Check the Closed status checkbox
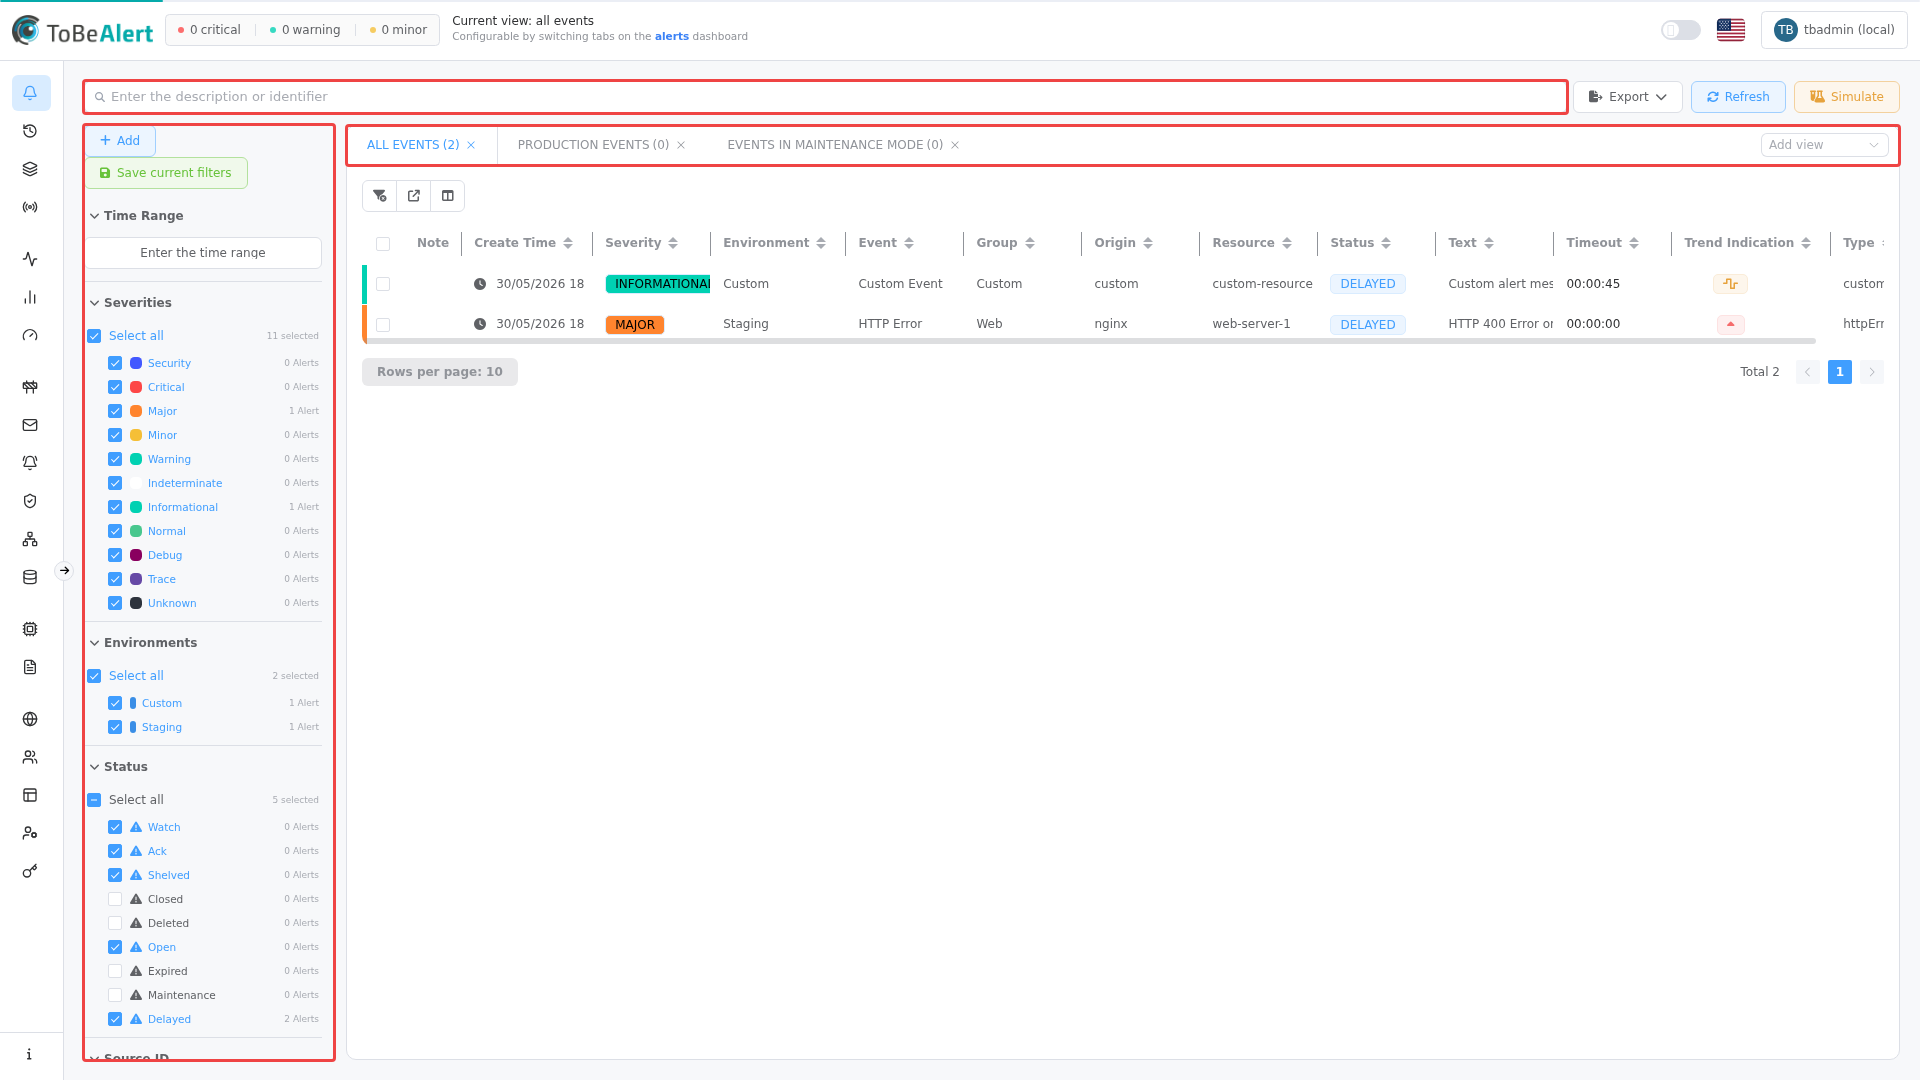1920x1080 pixels. 115,899
